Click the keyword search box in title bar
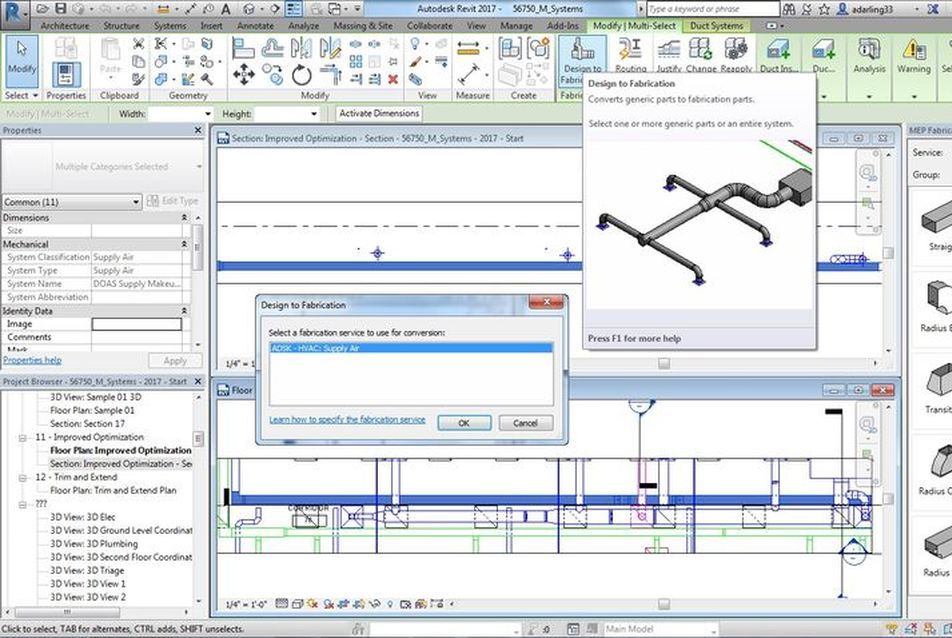The width and height of the screenshot is (952, 638). point(713,9)
